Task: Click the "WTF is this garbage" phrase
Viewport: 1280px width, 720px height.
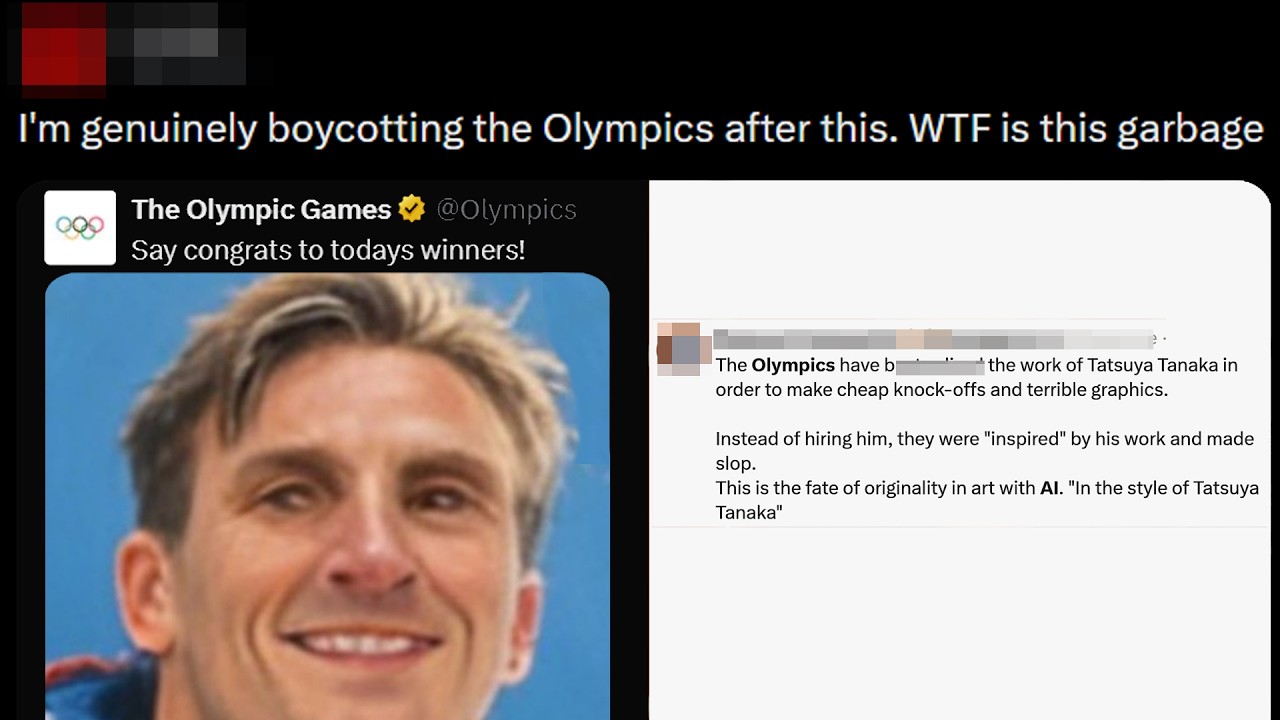Action: 1086,130
